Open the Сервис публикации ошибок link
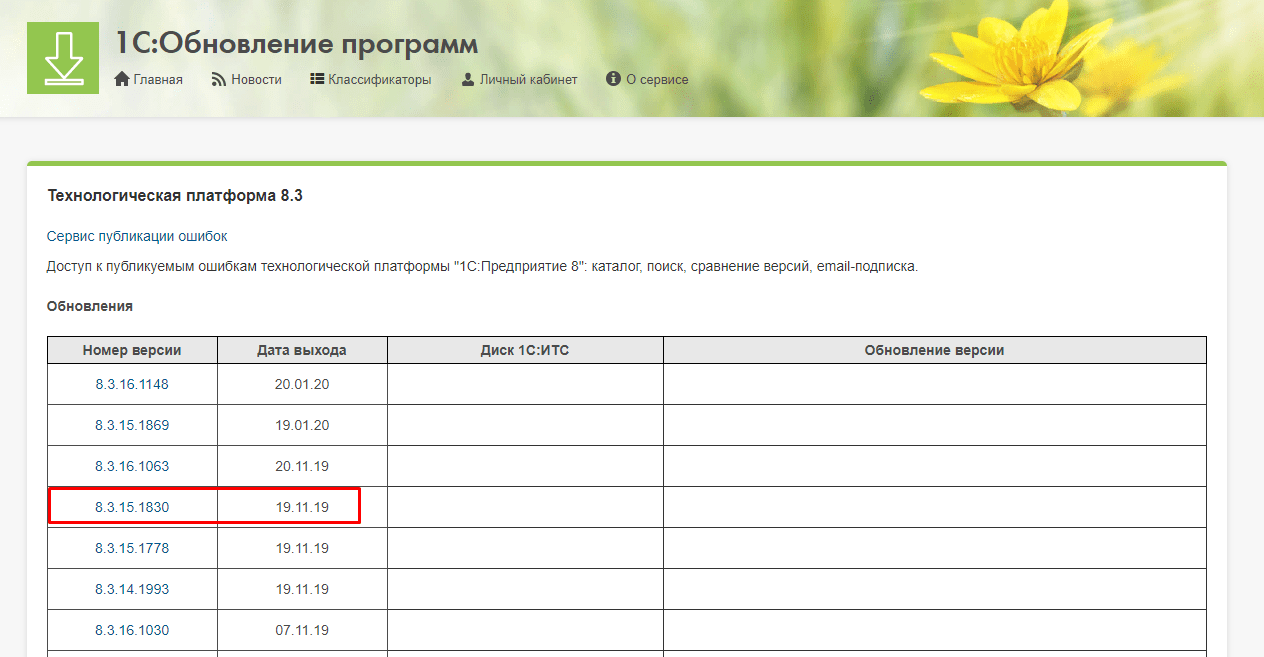This screenshot has width=1264, height=657. point(137,236)
